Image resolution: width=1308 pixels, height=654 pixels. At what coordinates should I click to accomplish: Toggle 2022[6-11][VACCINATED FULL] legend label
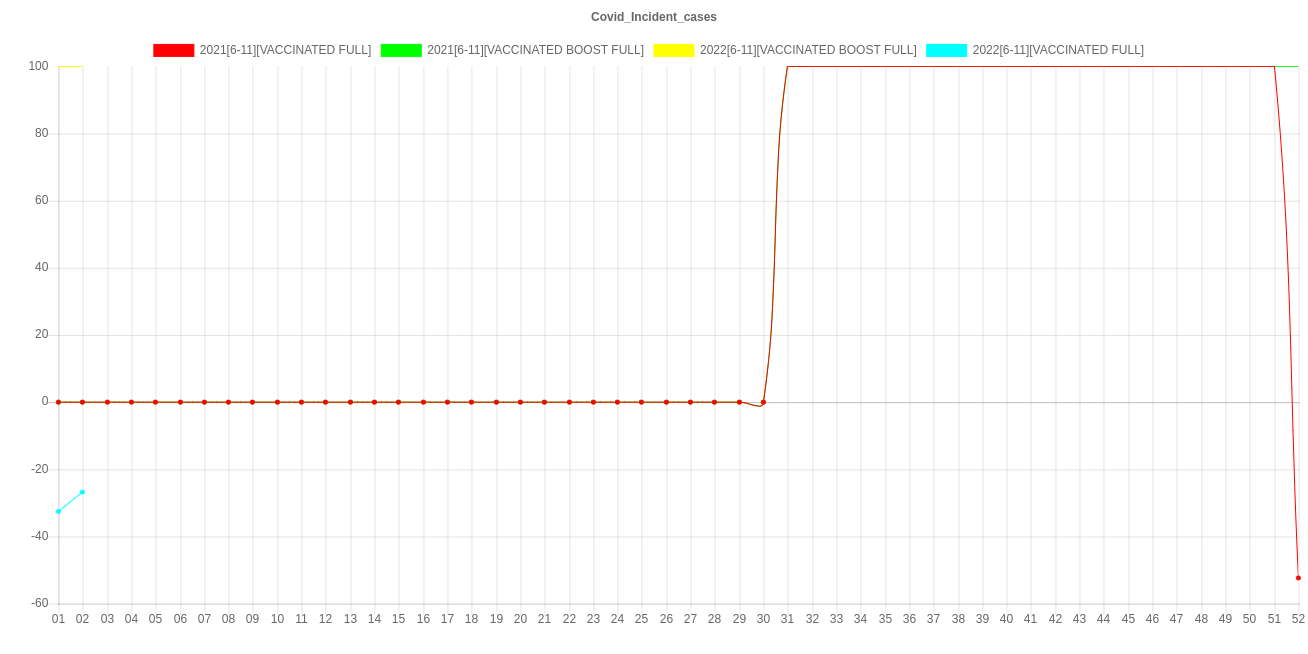1058,50
